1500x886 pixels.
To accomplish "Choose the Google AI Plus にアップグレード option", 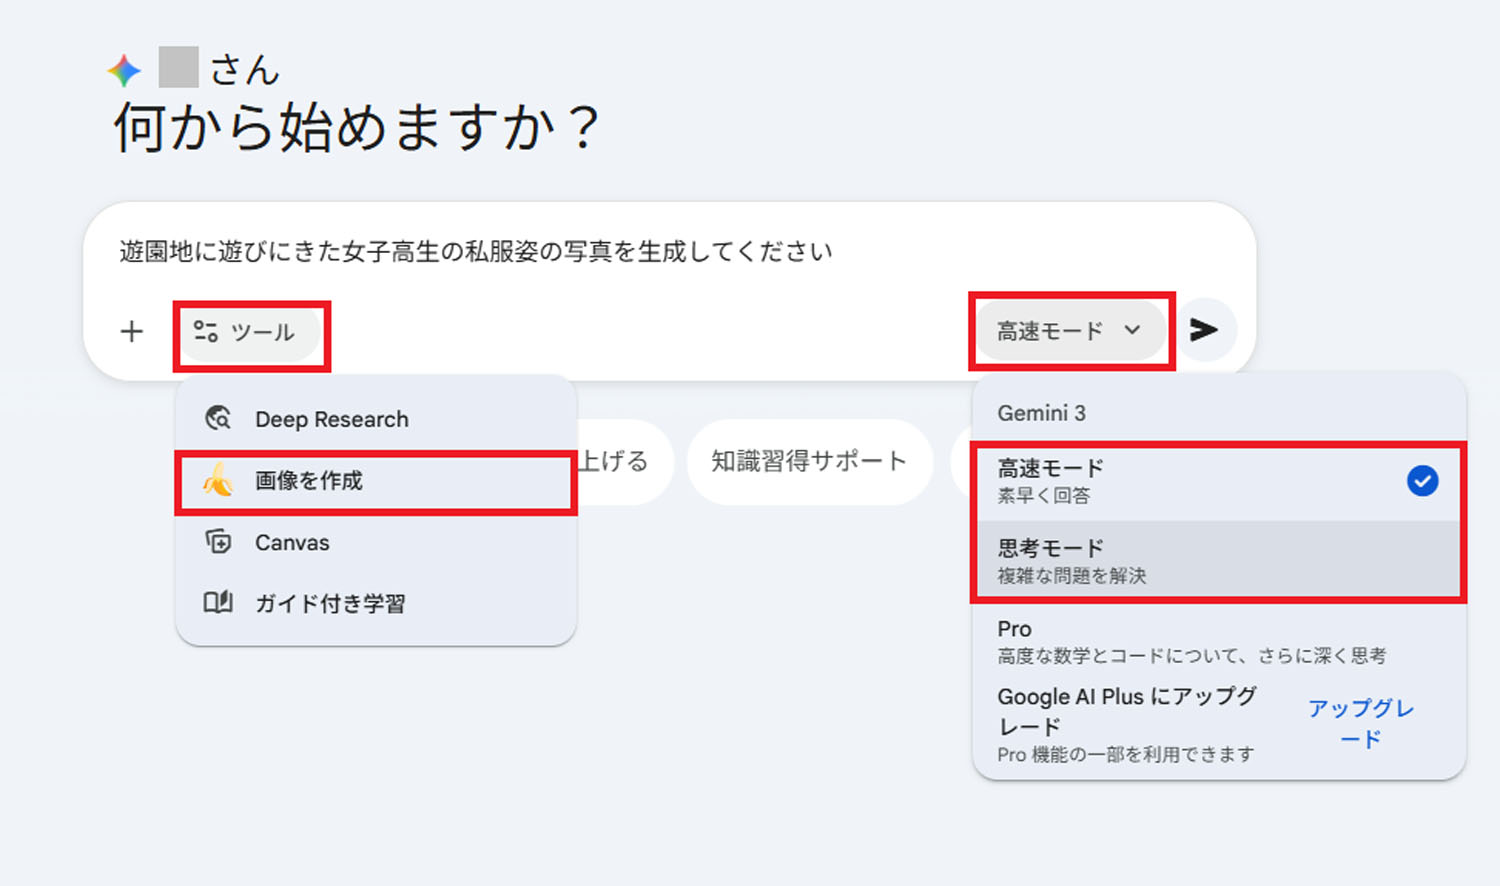I will click(x=1126, y=711).
